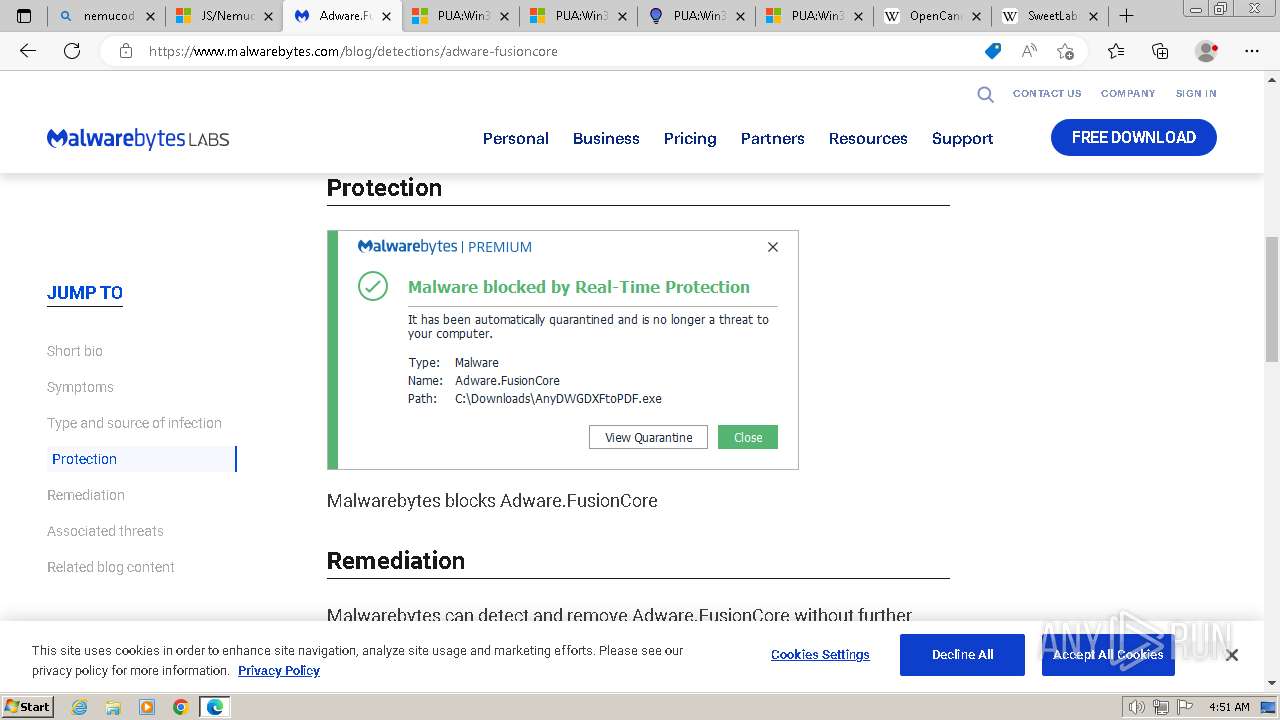This screenshot has height=720, width=1280.
Task: Open the CONTACT US link
Action: coord(1047,94)
